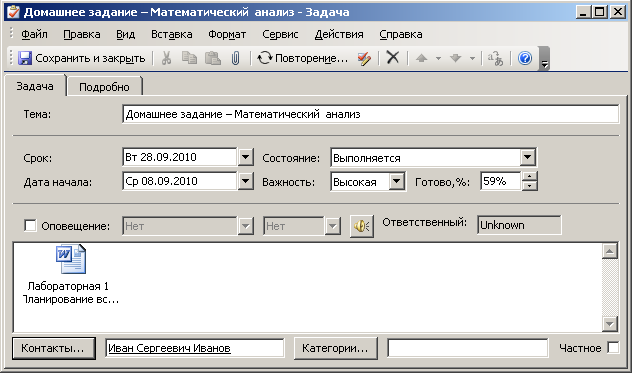Click the Previous Item up arrow
632x373 pixels.
(x=422, y=58)
